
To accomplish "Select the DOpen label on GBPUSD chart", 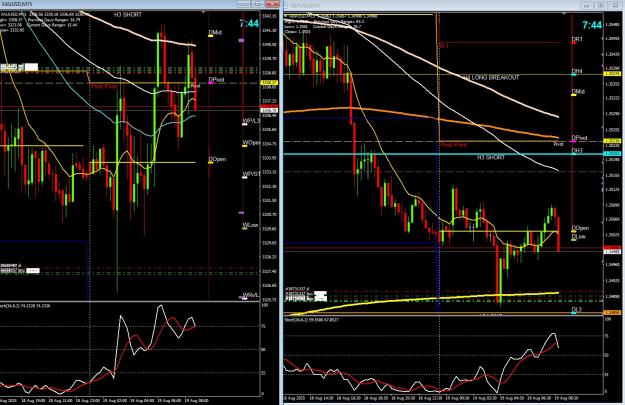I will click(x=580, y=228).
